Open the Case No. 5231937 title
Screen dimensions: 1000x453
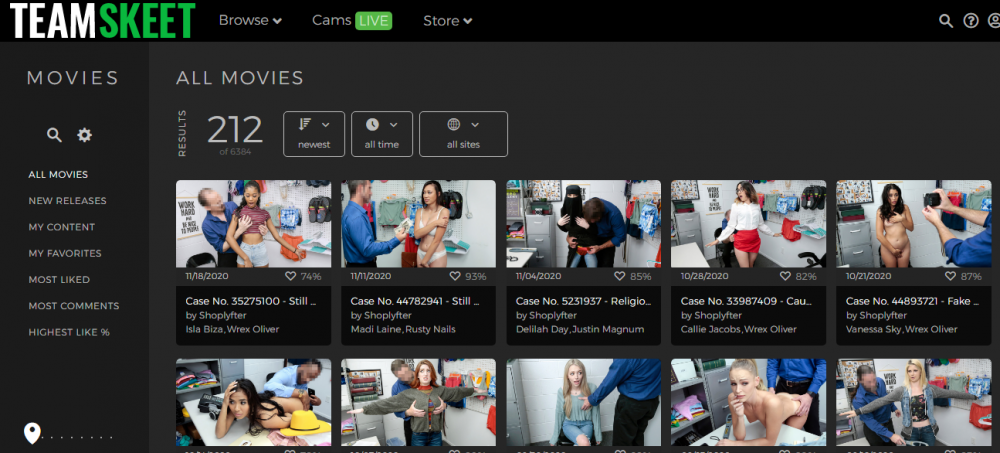coord(581,301)
